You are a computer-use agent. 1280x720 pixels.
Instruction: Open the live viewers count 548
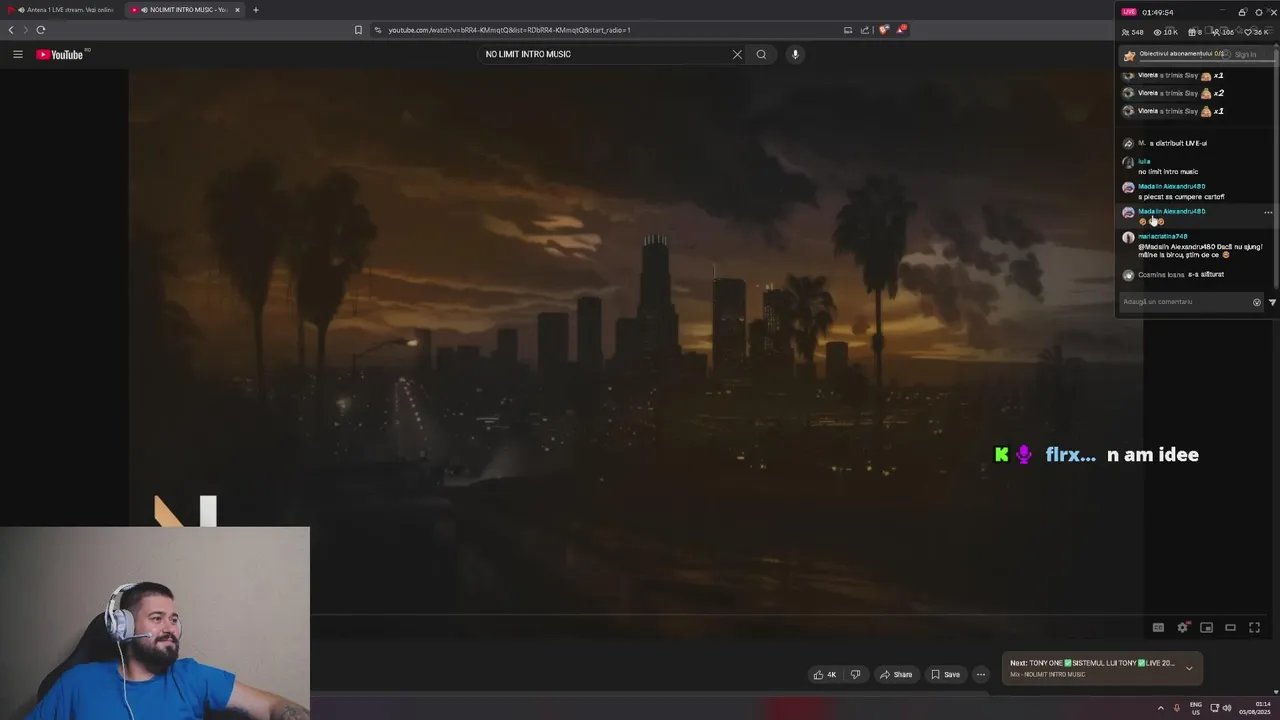[1133, 32]
